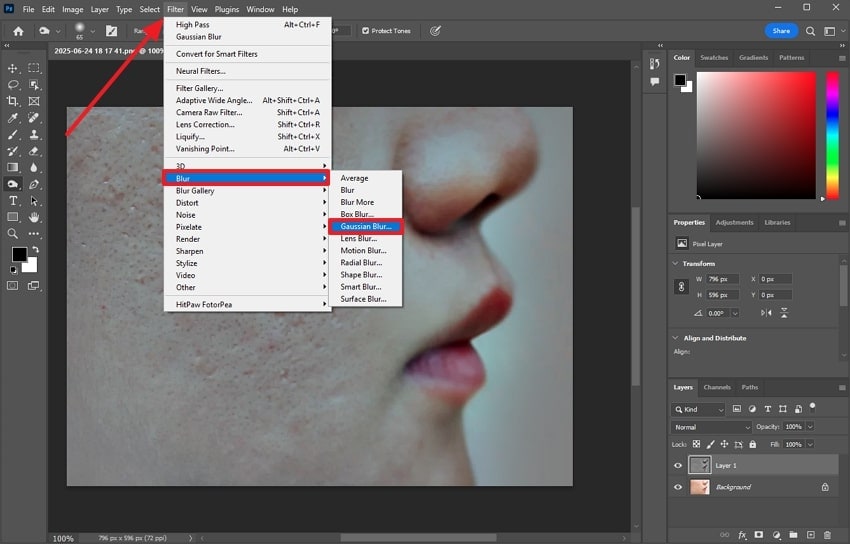850x544 pixels.
Task: Open the Edit Toolbar three-dots button
Action: (x=34, y=234)
